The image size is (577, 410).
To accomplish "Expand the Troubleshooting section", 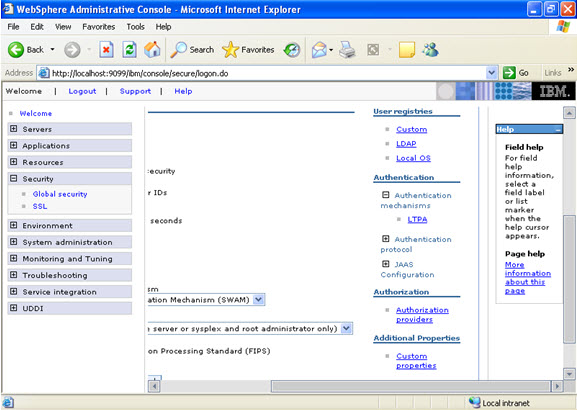I will 14,275.
